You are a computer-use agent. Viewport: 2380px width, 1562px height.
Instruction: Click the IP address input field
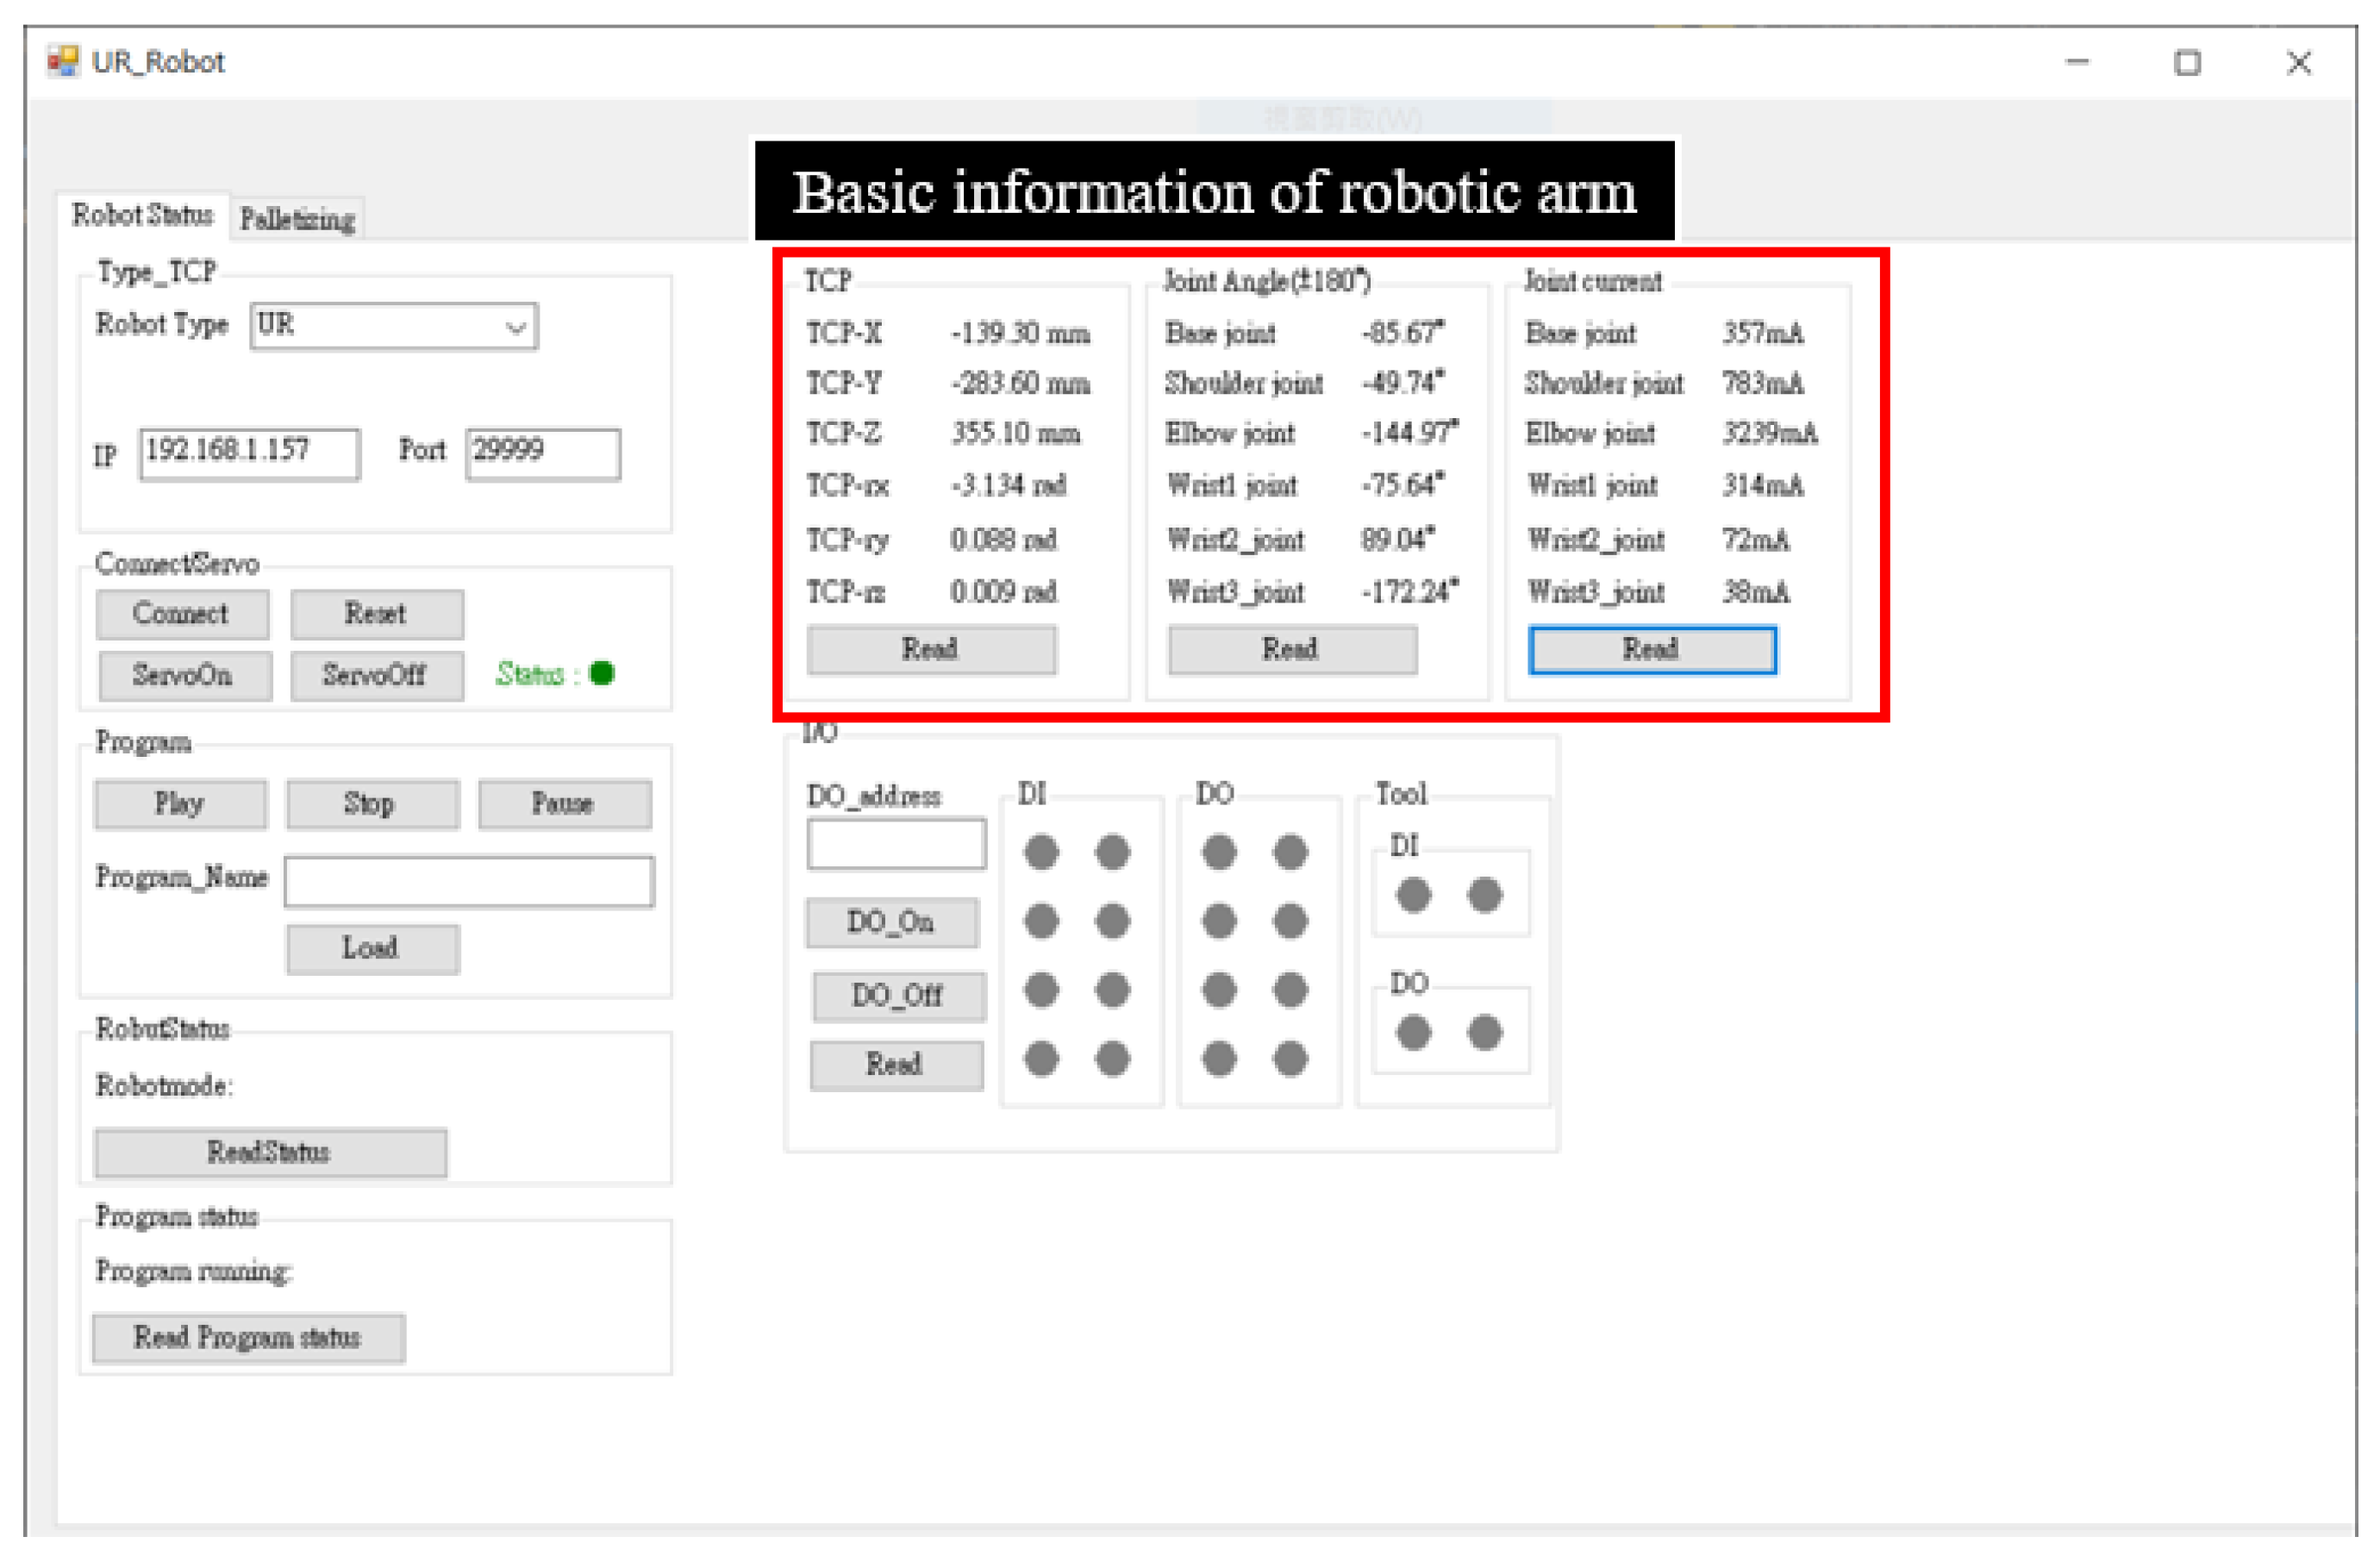coord(249,454)
